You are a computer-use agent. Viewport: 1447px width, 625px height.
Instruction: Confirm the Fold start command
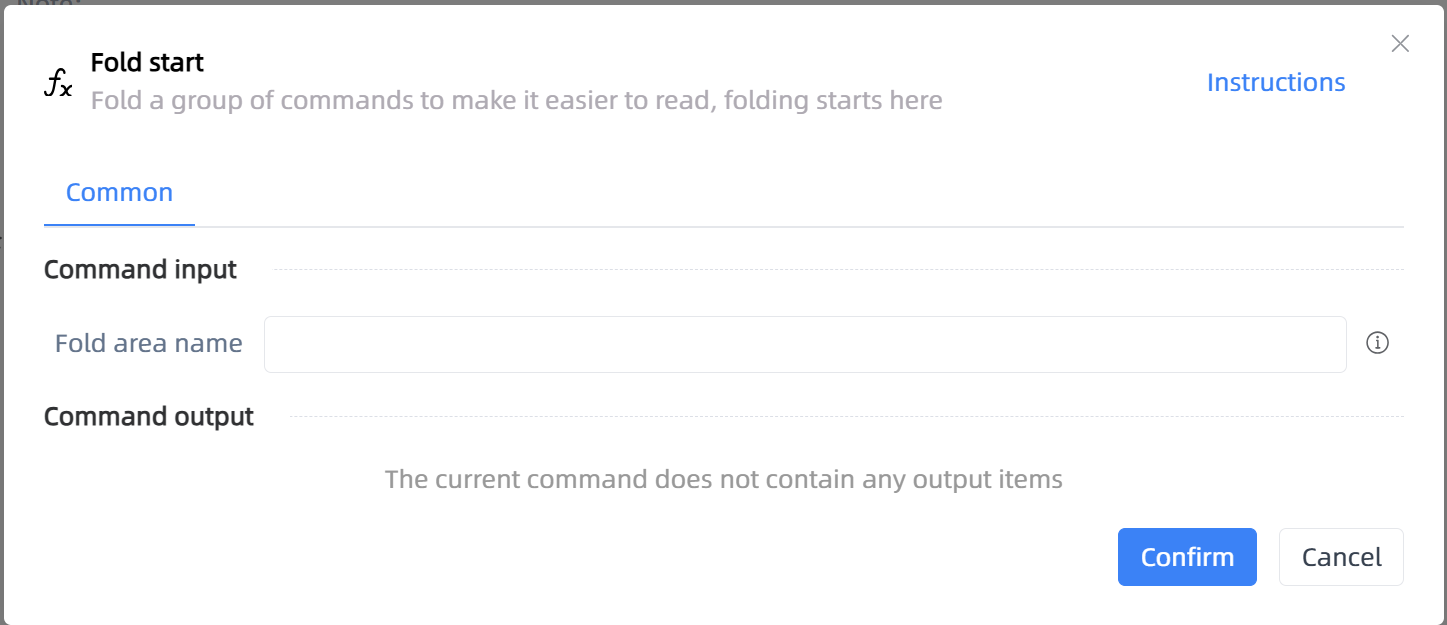(x=1187, y=557)
